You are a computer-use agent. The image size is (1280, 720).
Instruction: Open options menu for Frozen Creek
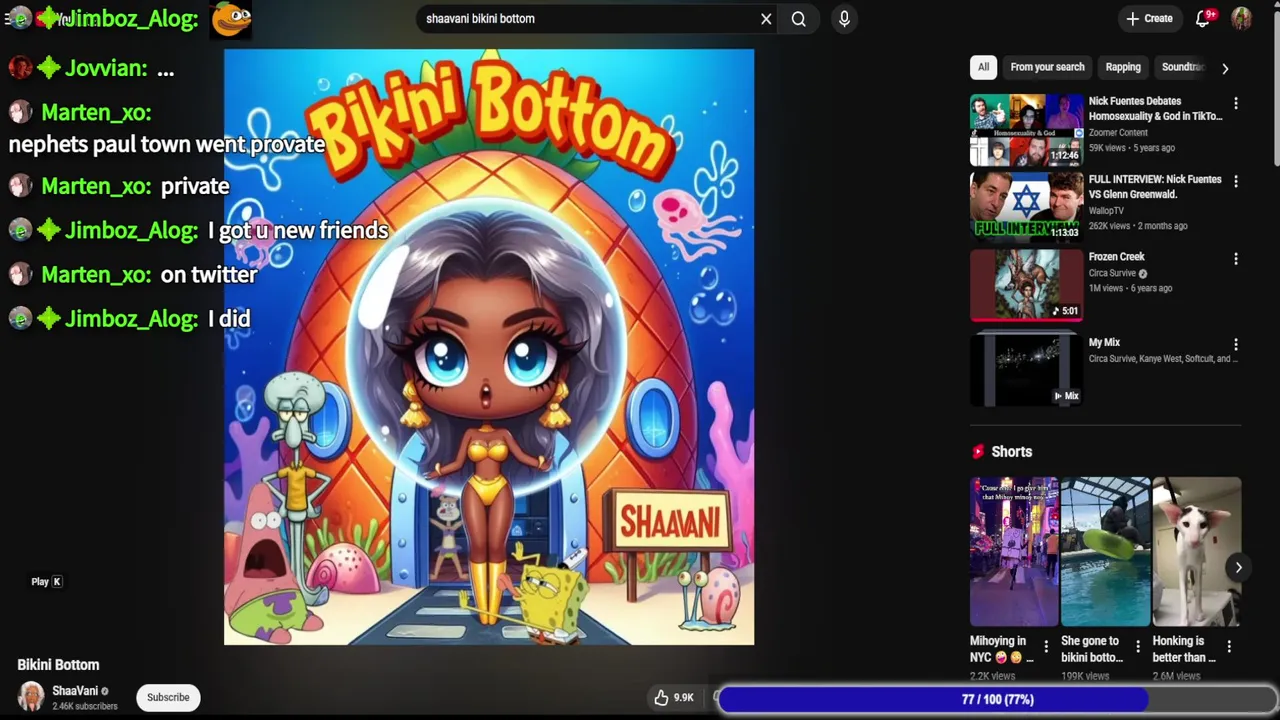pos(1236,259)
